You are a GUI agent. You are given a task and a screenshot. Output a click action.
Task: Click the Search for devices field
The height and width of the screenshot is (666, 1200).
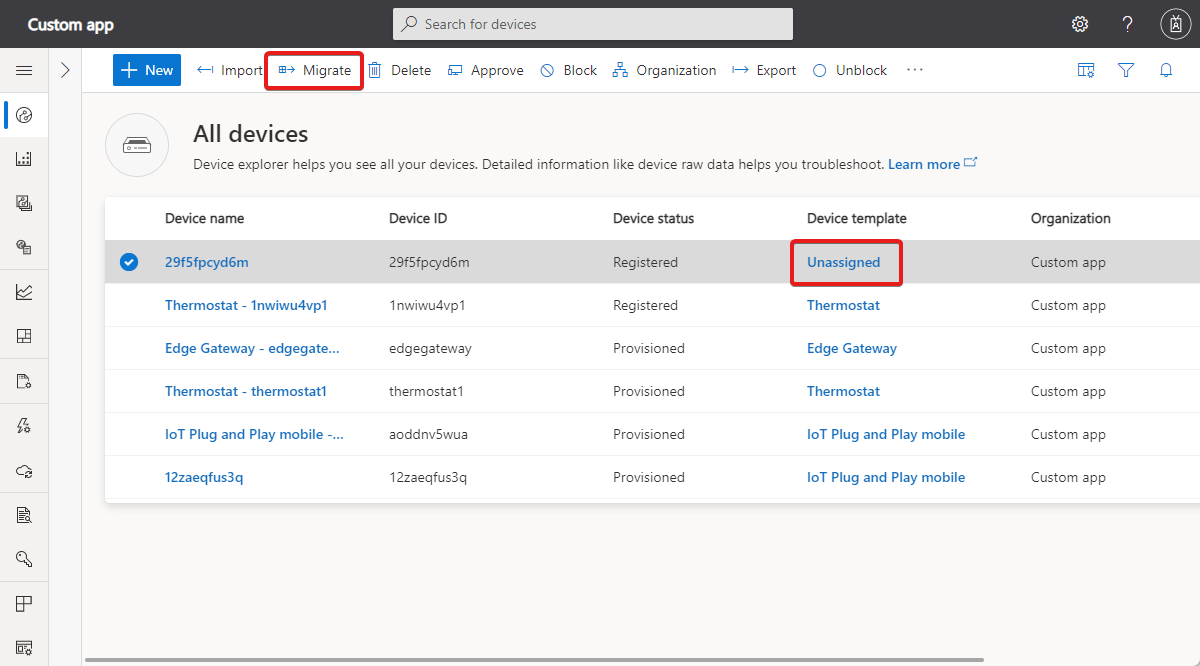pyautogui.click(x=593, y=24)
